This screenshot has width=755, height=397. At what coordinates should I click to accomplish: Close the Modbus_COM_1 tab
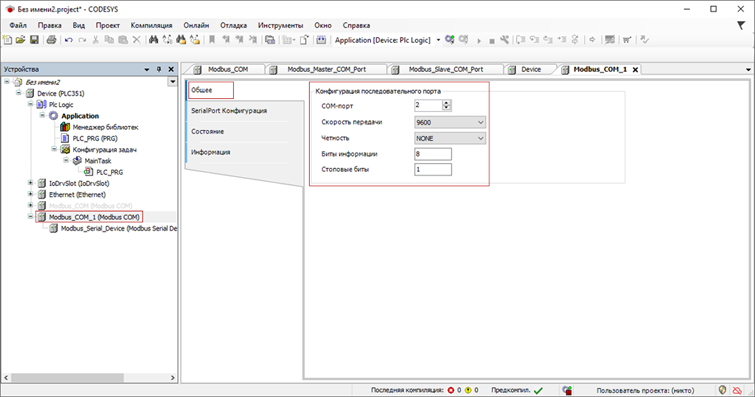click(635, 70)
